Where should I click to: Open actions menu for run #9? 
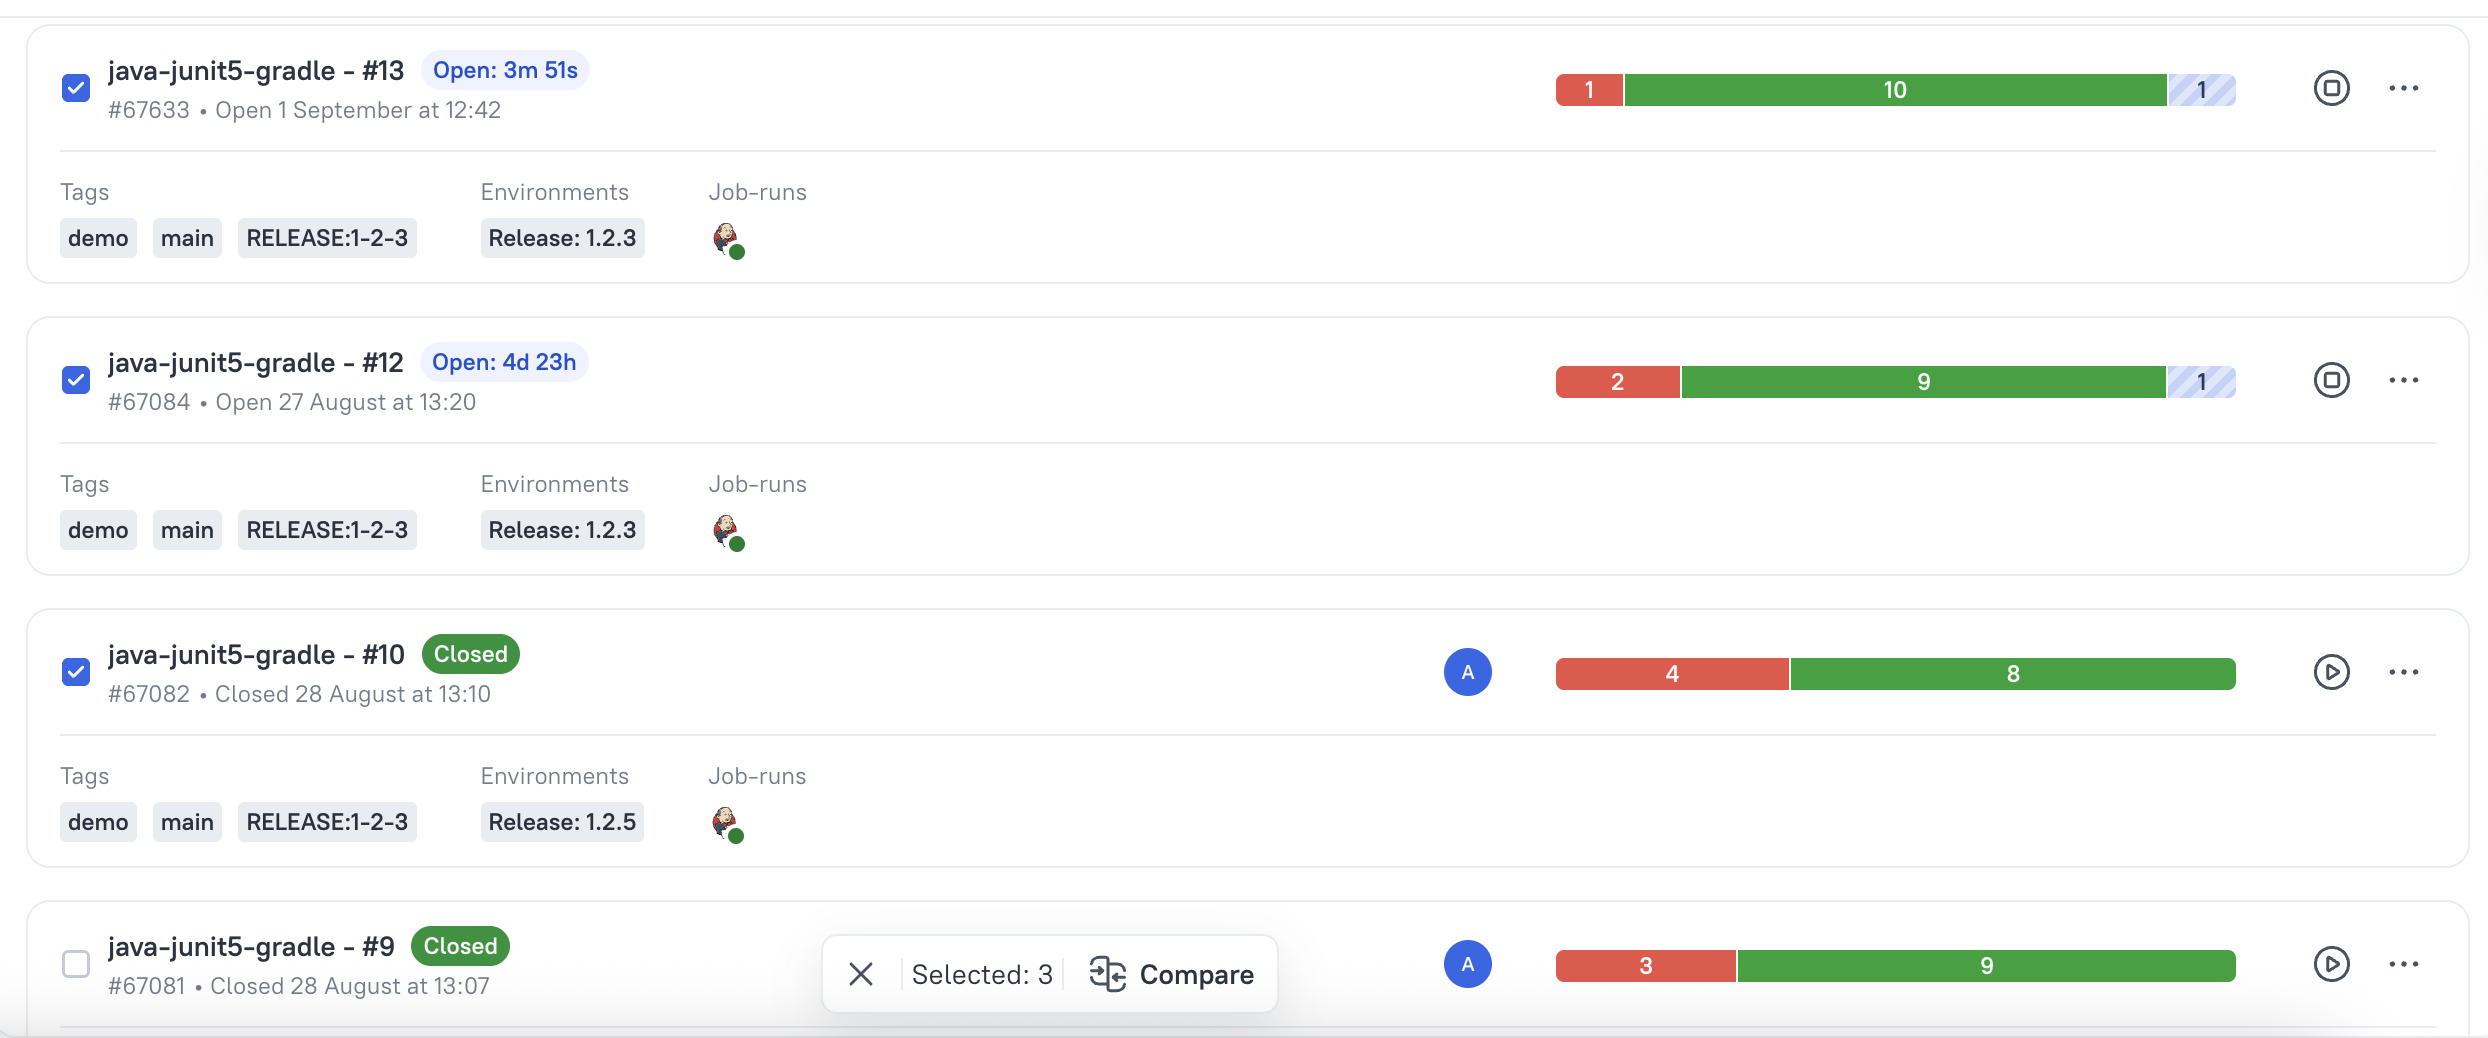(2404, 964)
